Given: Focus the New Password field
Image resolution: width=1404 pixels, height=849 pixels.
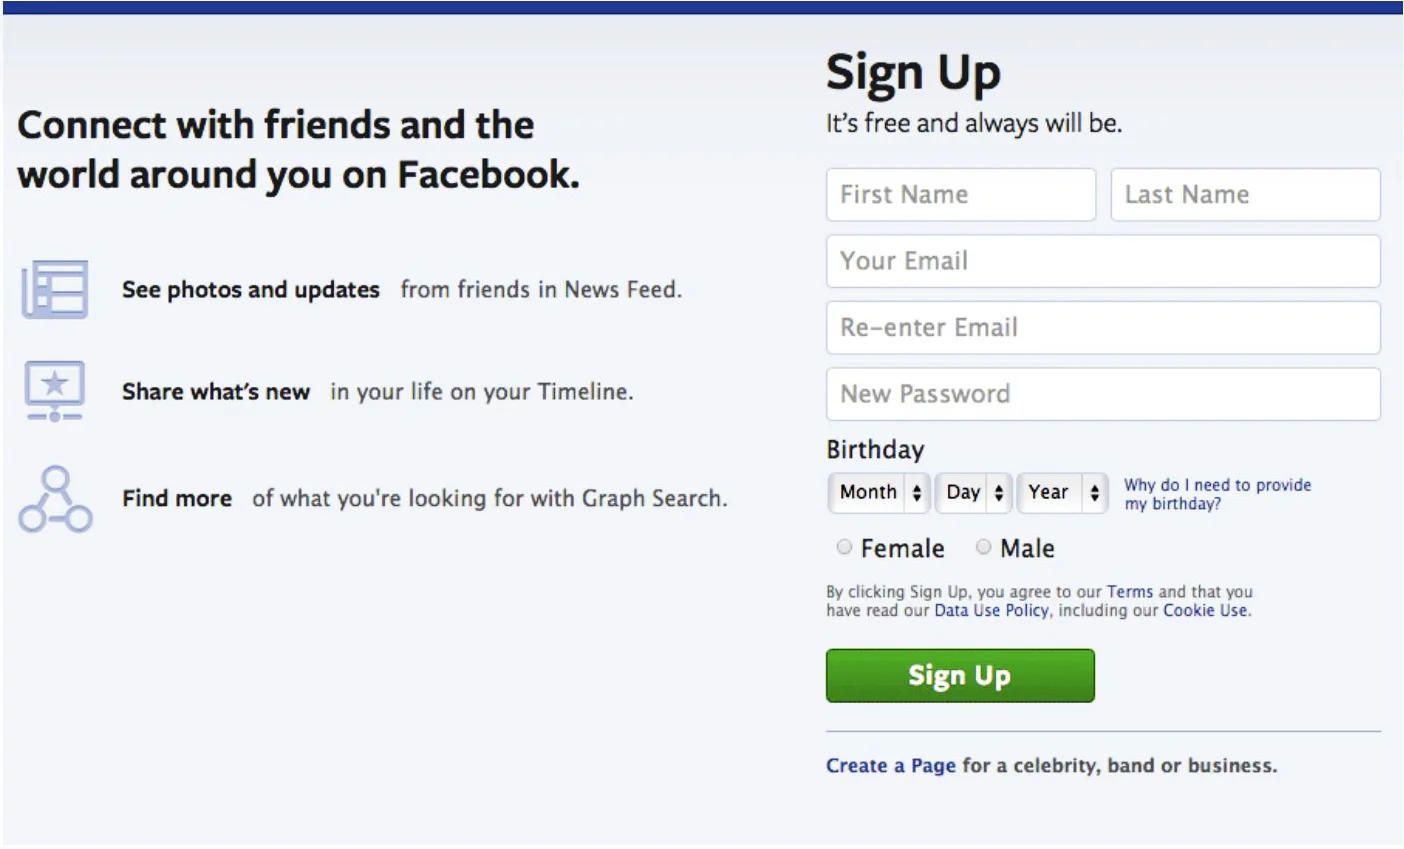Looking at the screenshot, I should [x=1102, y=394].
